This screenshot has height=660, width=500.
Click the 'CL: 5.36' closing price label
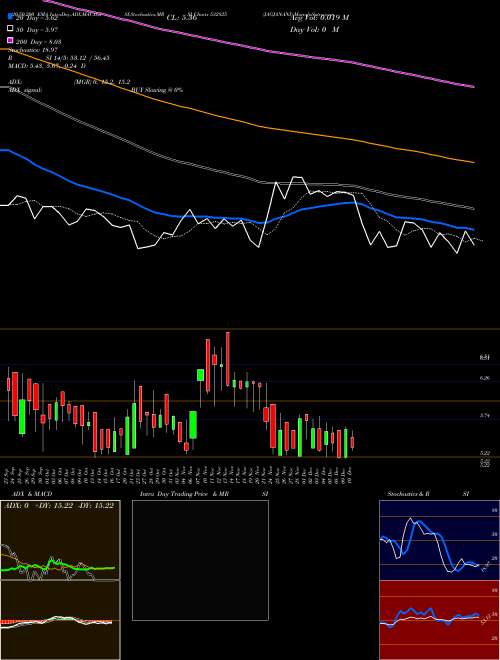point(182,18)
